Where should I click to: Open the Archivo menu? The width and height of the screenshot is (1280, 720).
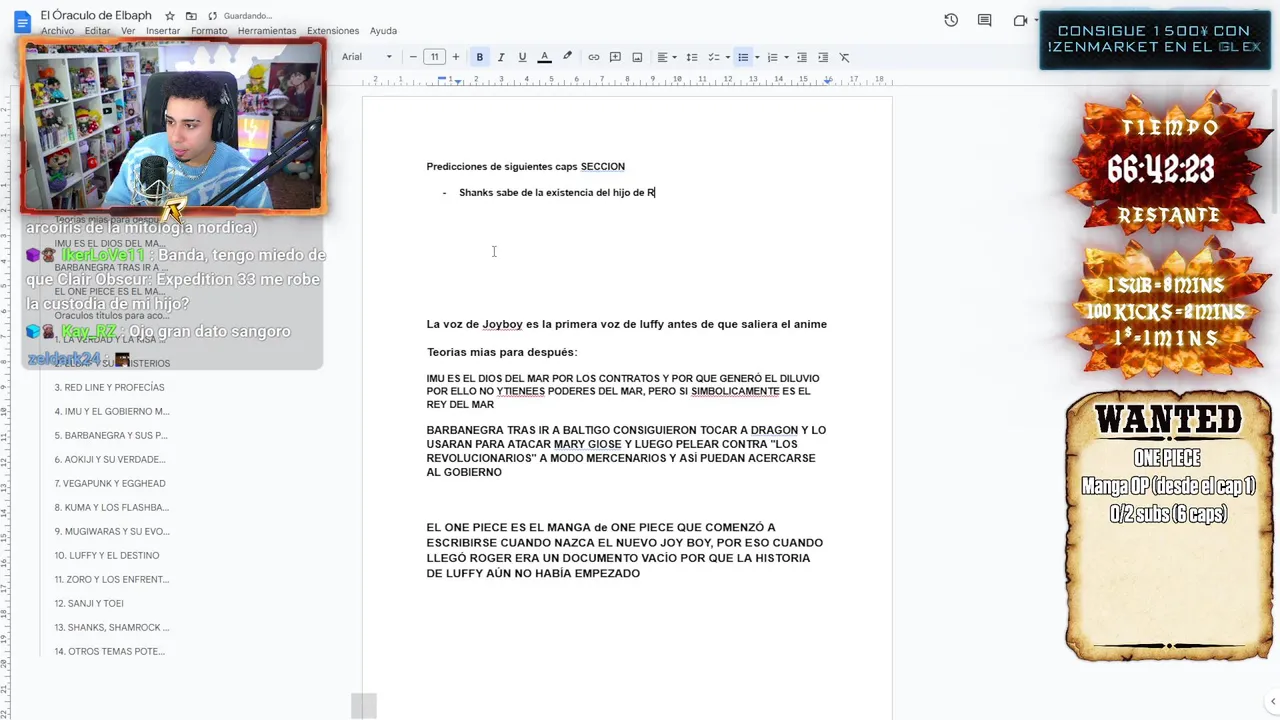click(57, 31)
